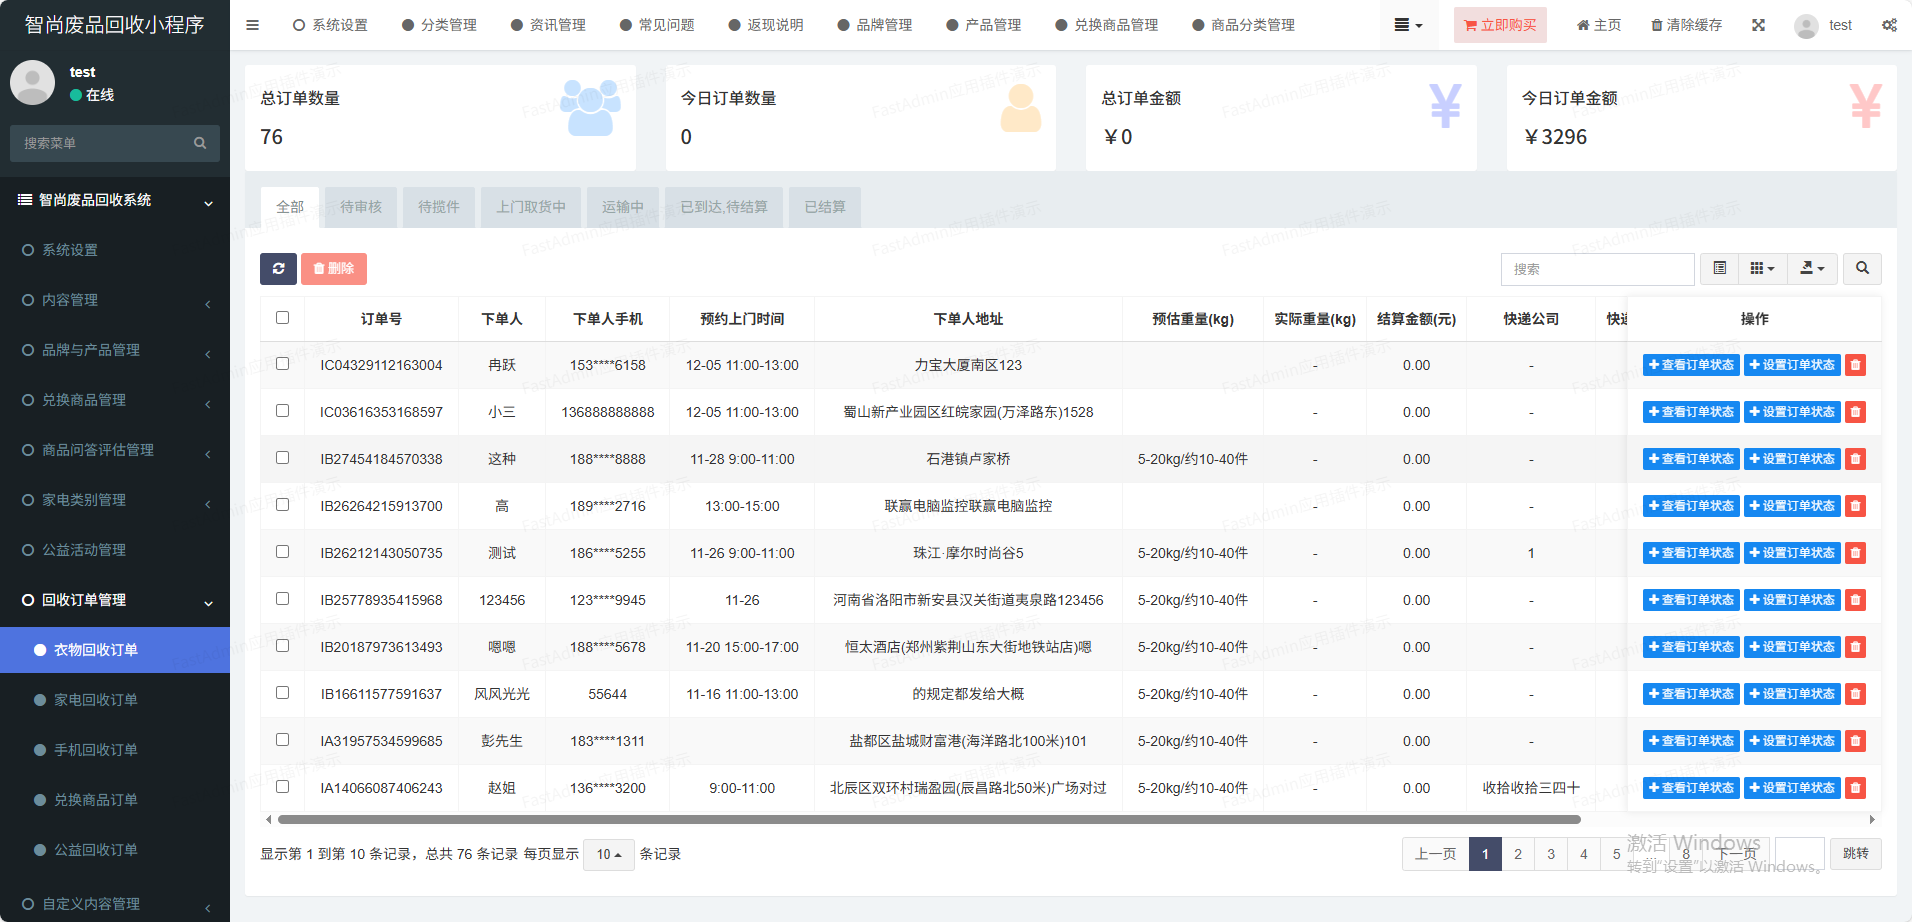Click sidebar menu search magnifier icon
This screenshot has width=1912, height=922.
tap(200, 143)
